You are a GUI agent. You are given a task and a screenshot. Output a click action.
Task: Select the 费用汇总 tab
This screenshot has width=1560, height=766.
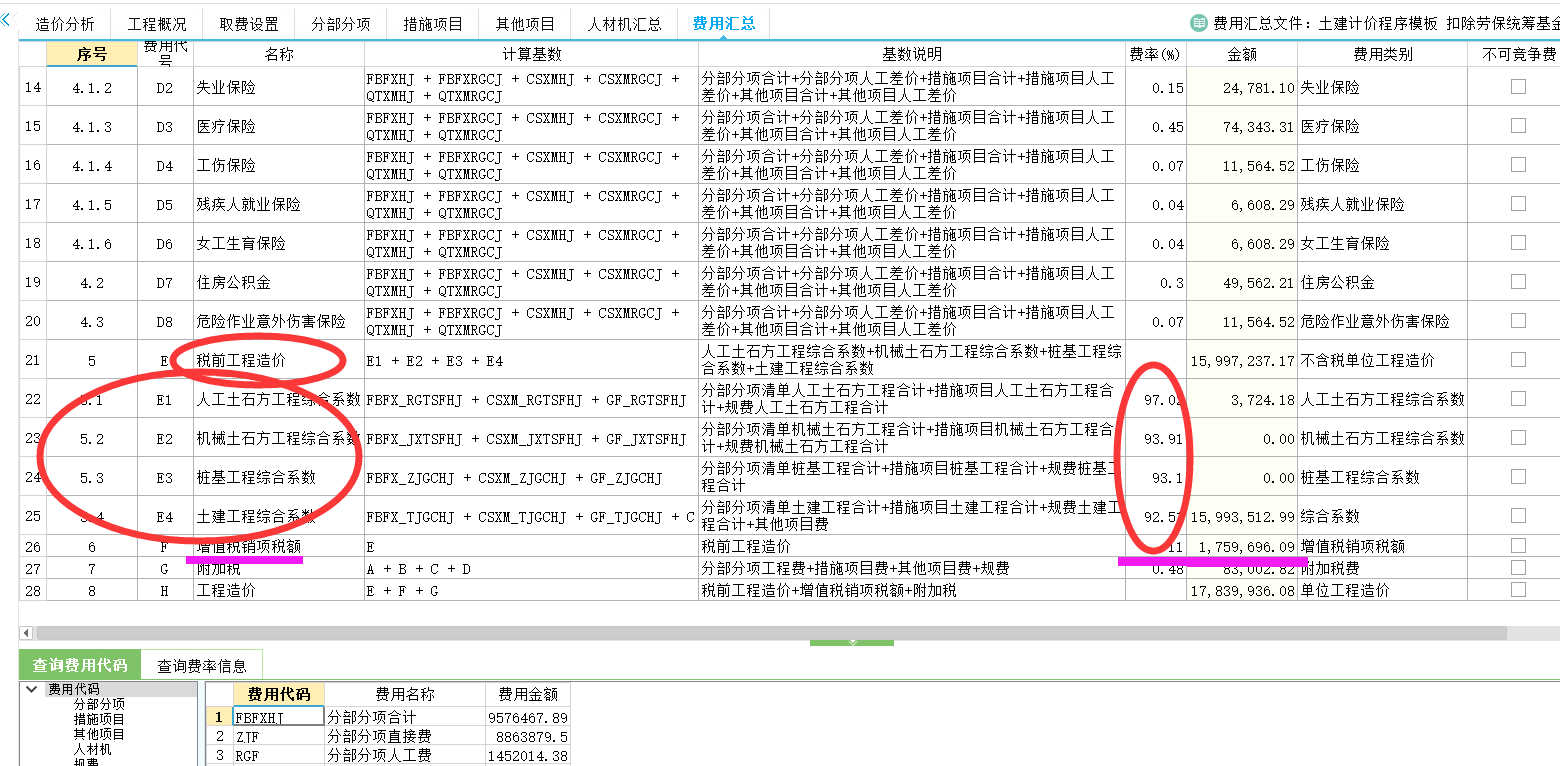[x=724, y=24]
